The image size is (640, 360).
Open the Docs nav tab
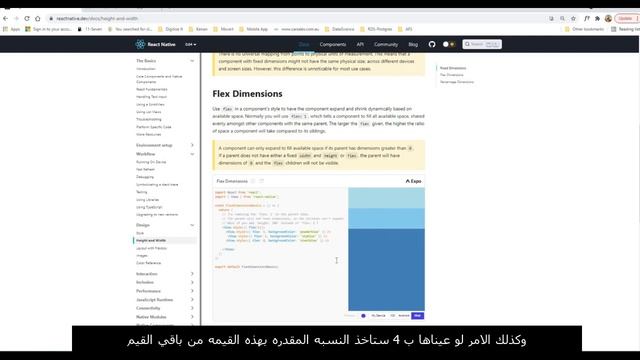[304, 44]
